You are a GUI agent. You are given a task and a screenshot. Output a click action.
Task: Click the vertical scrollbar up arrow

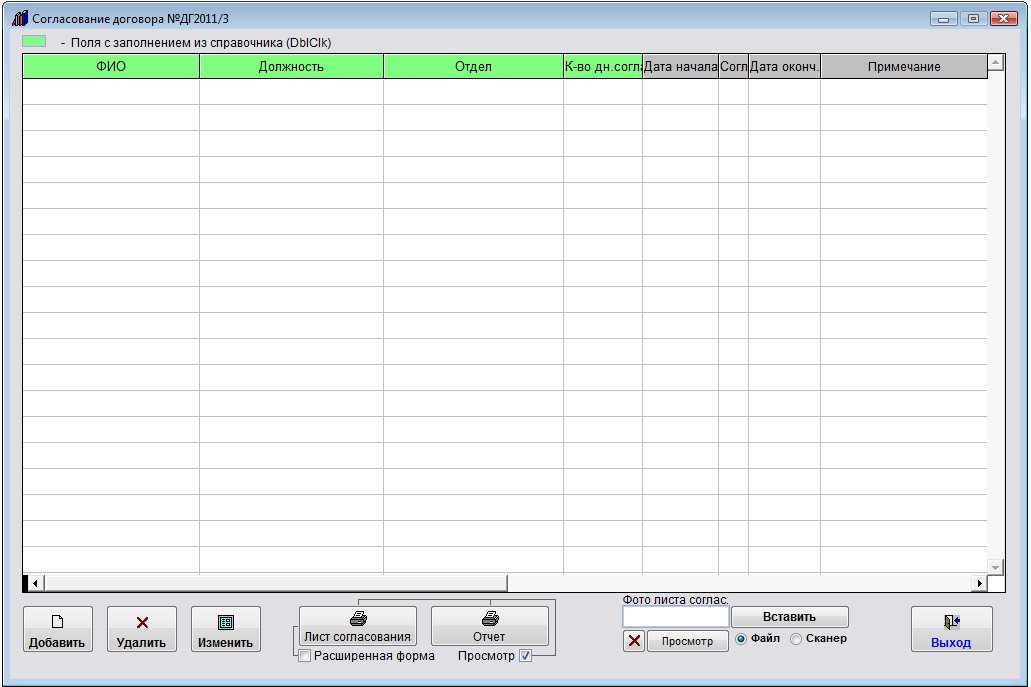pos(995,63)
